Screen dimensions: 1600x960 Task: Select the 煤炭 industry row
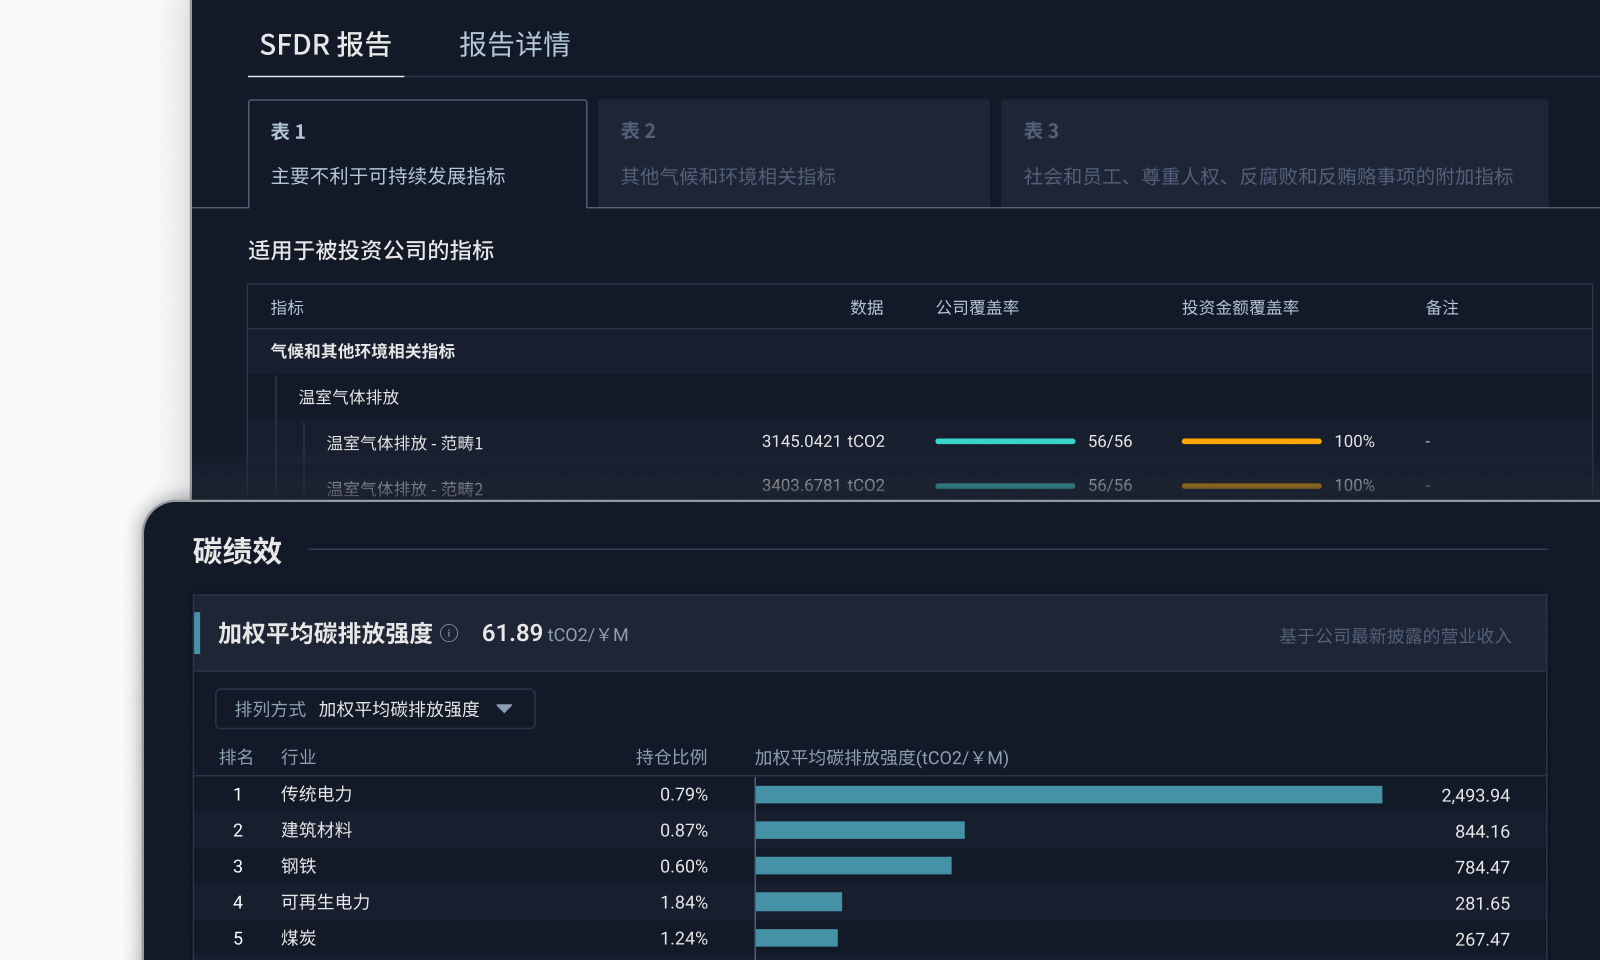tap(870, 939)
